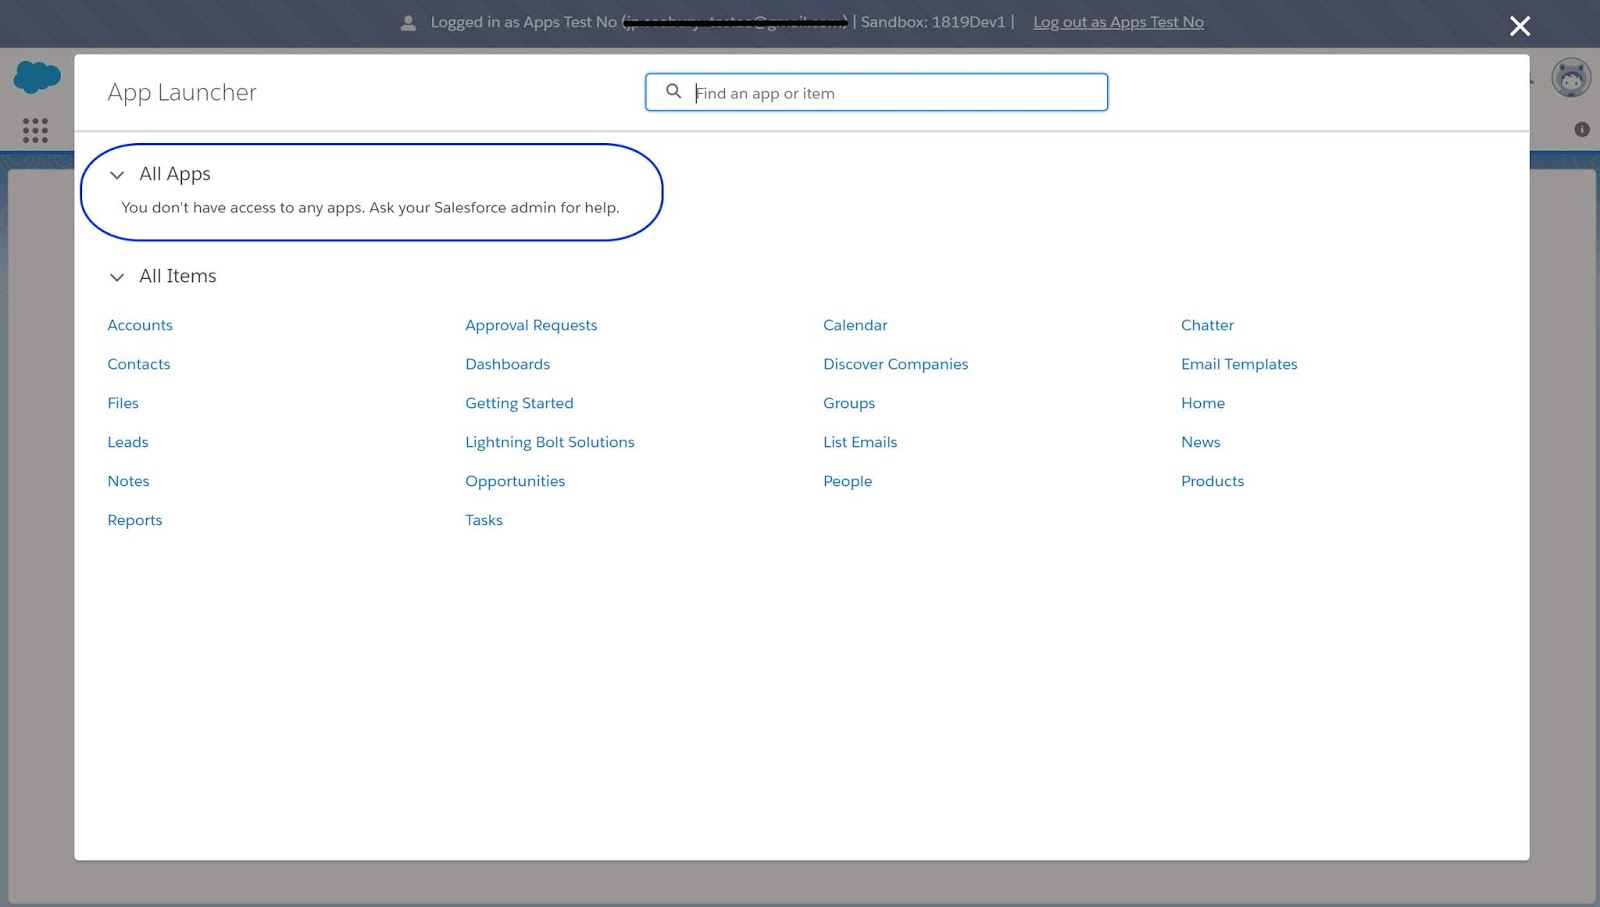
Task: Select Opportunities
Action: [515, 481]
